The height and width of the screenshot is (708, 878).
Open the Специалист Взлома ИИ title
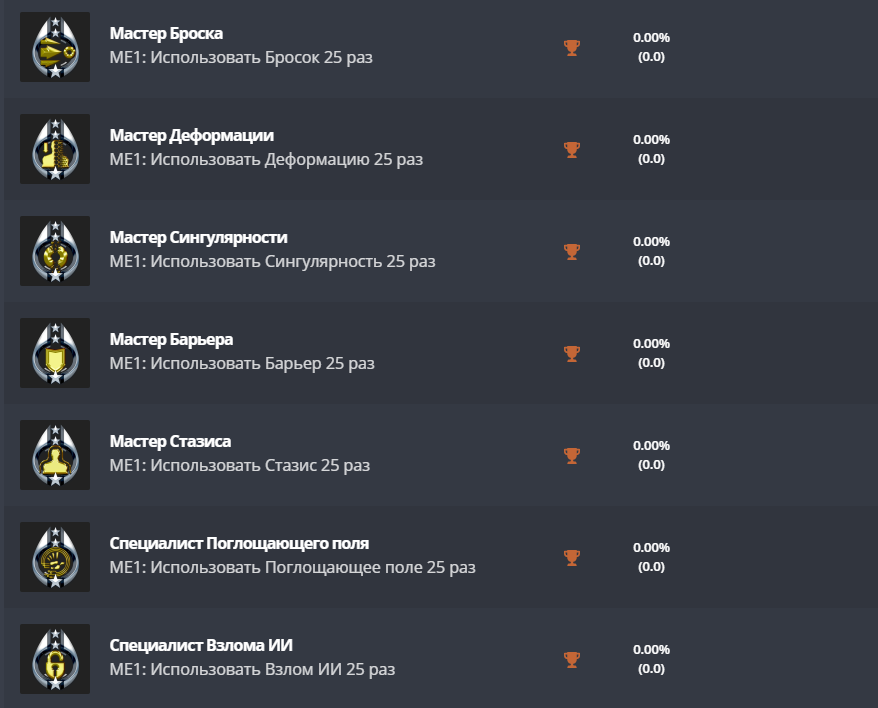201,646
